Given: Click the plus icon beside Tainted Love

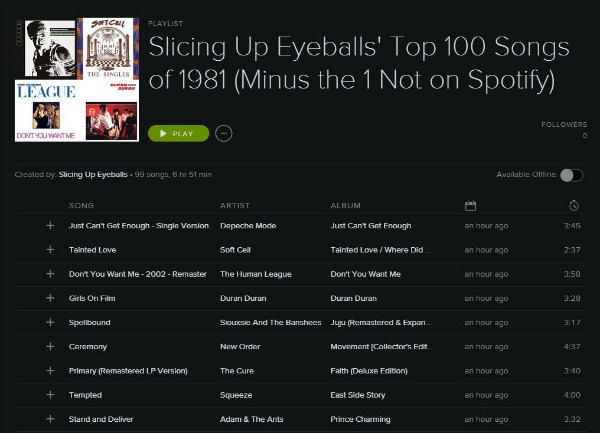Looking at the screenshot, I should click(x=50, y=250).
